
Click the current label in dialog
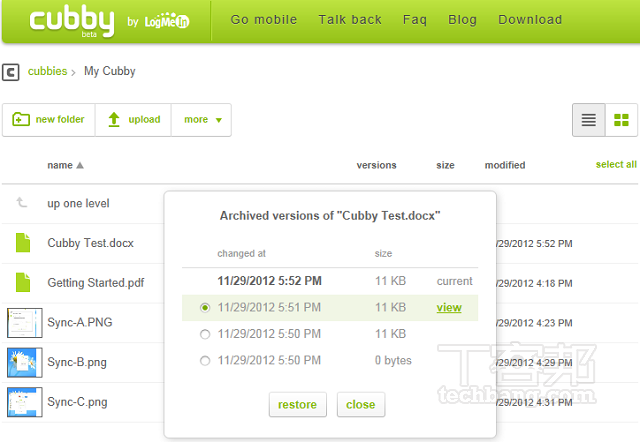pos(455,281)
